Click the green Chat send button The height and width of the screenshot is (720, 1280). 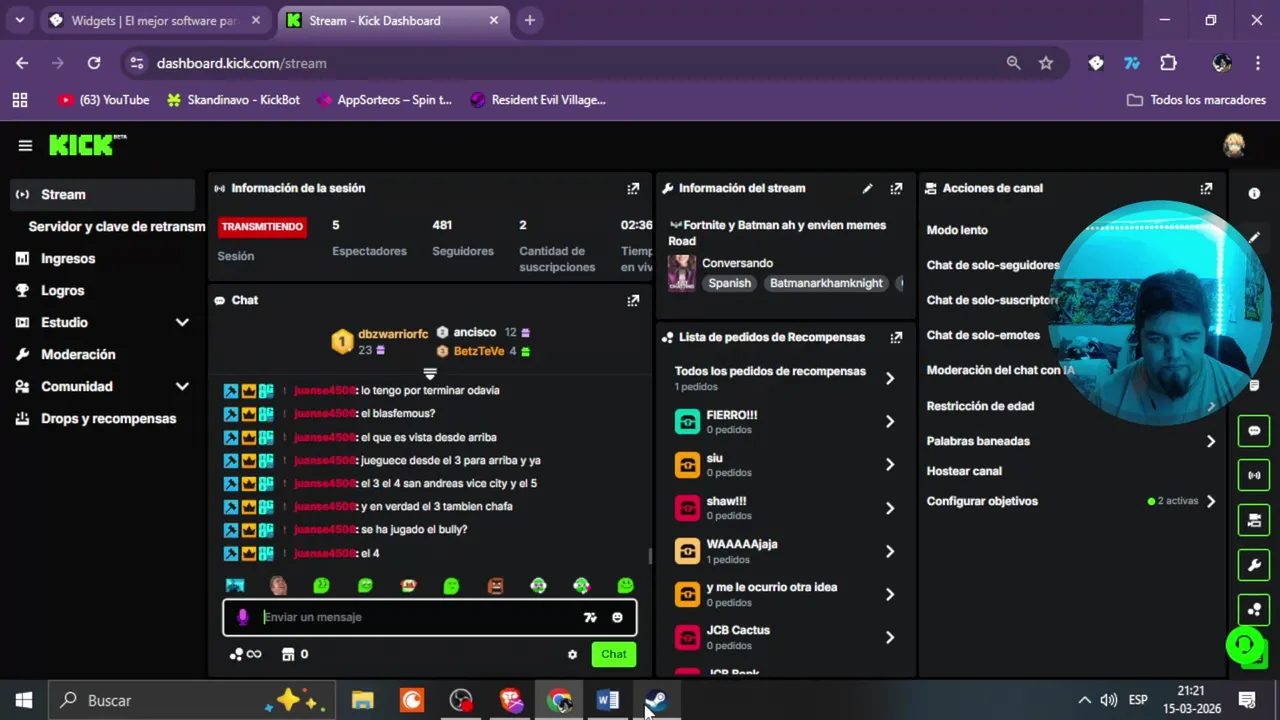pyautogui.click(x=614, y=654)
